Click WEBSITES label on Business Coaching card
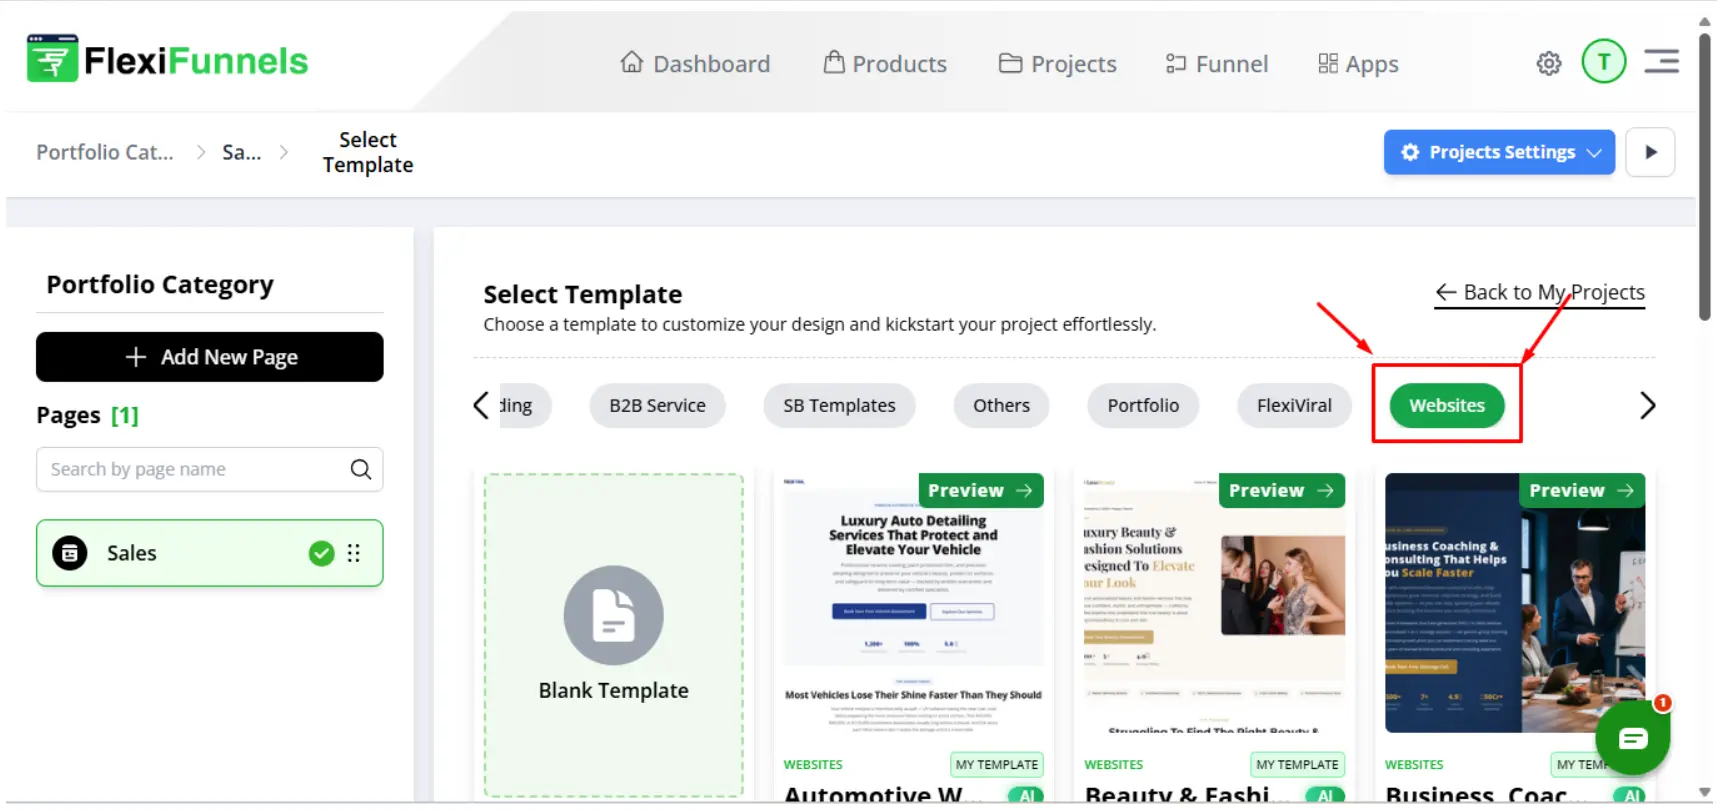1717x811 pixels. point(1414,764)
